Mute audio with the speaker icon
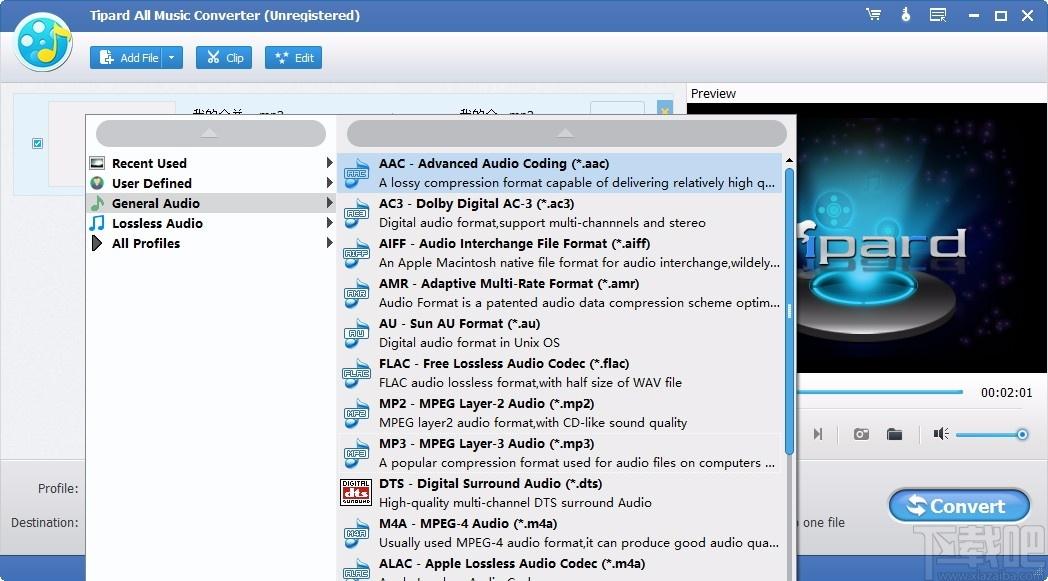This screenshot has width=1048, height=581. pyautogui.click(x=941, y=435)
